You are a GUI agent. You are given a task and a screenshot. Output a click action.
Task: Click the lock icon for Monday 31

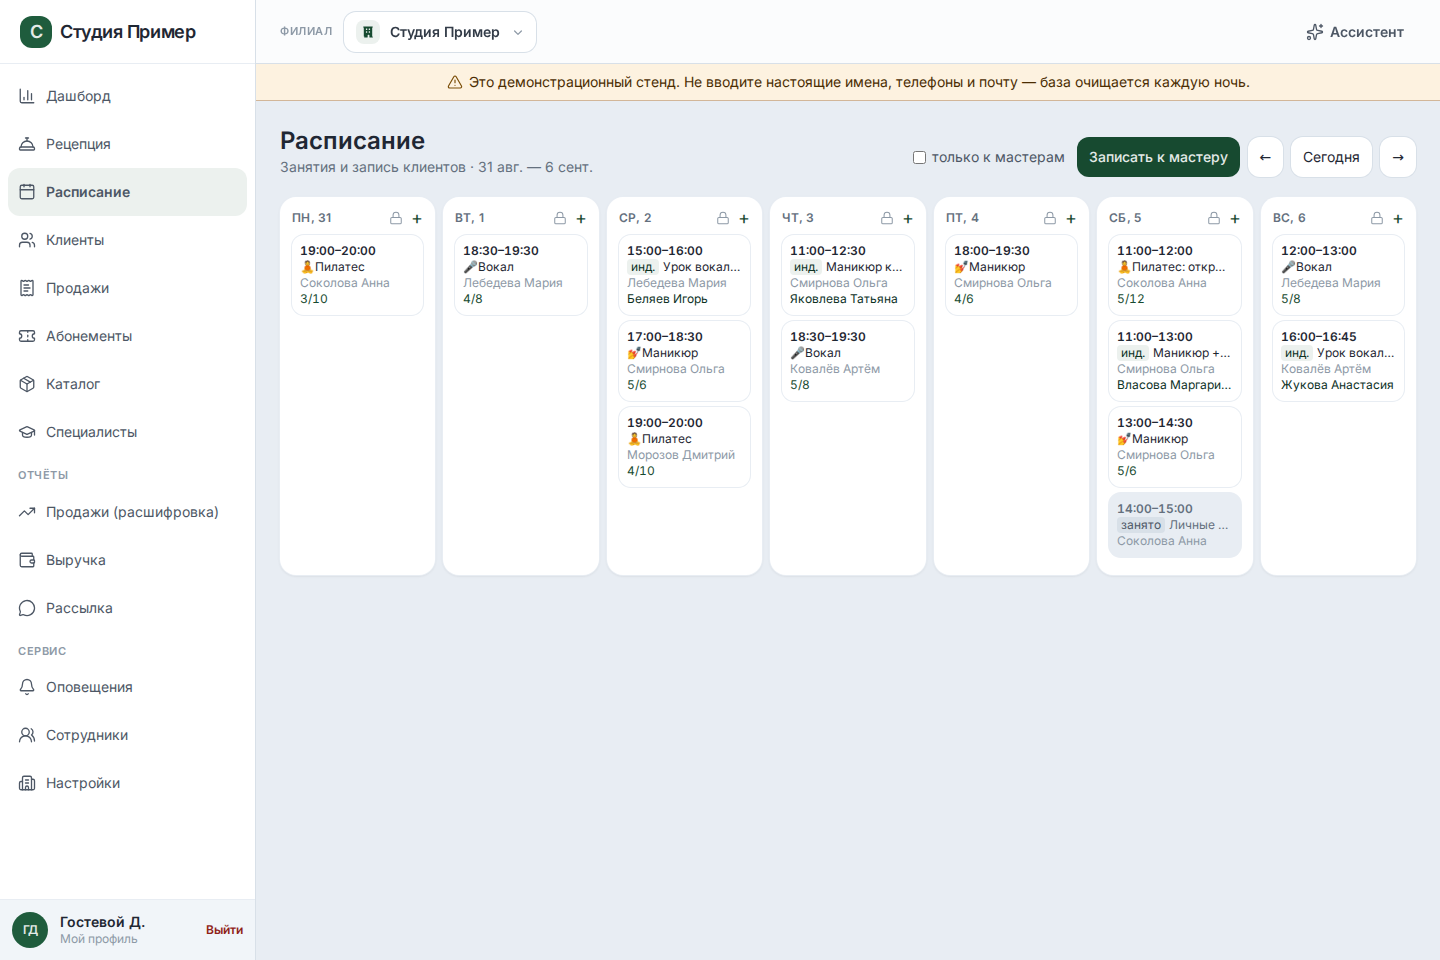tap(396, 218)
